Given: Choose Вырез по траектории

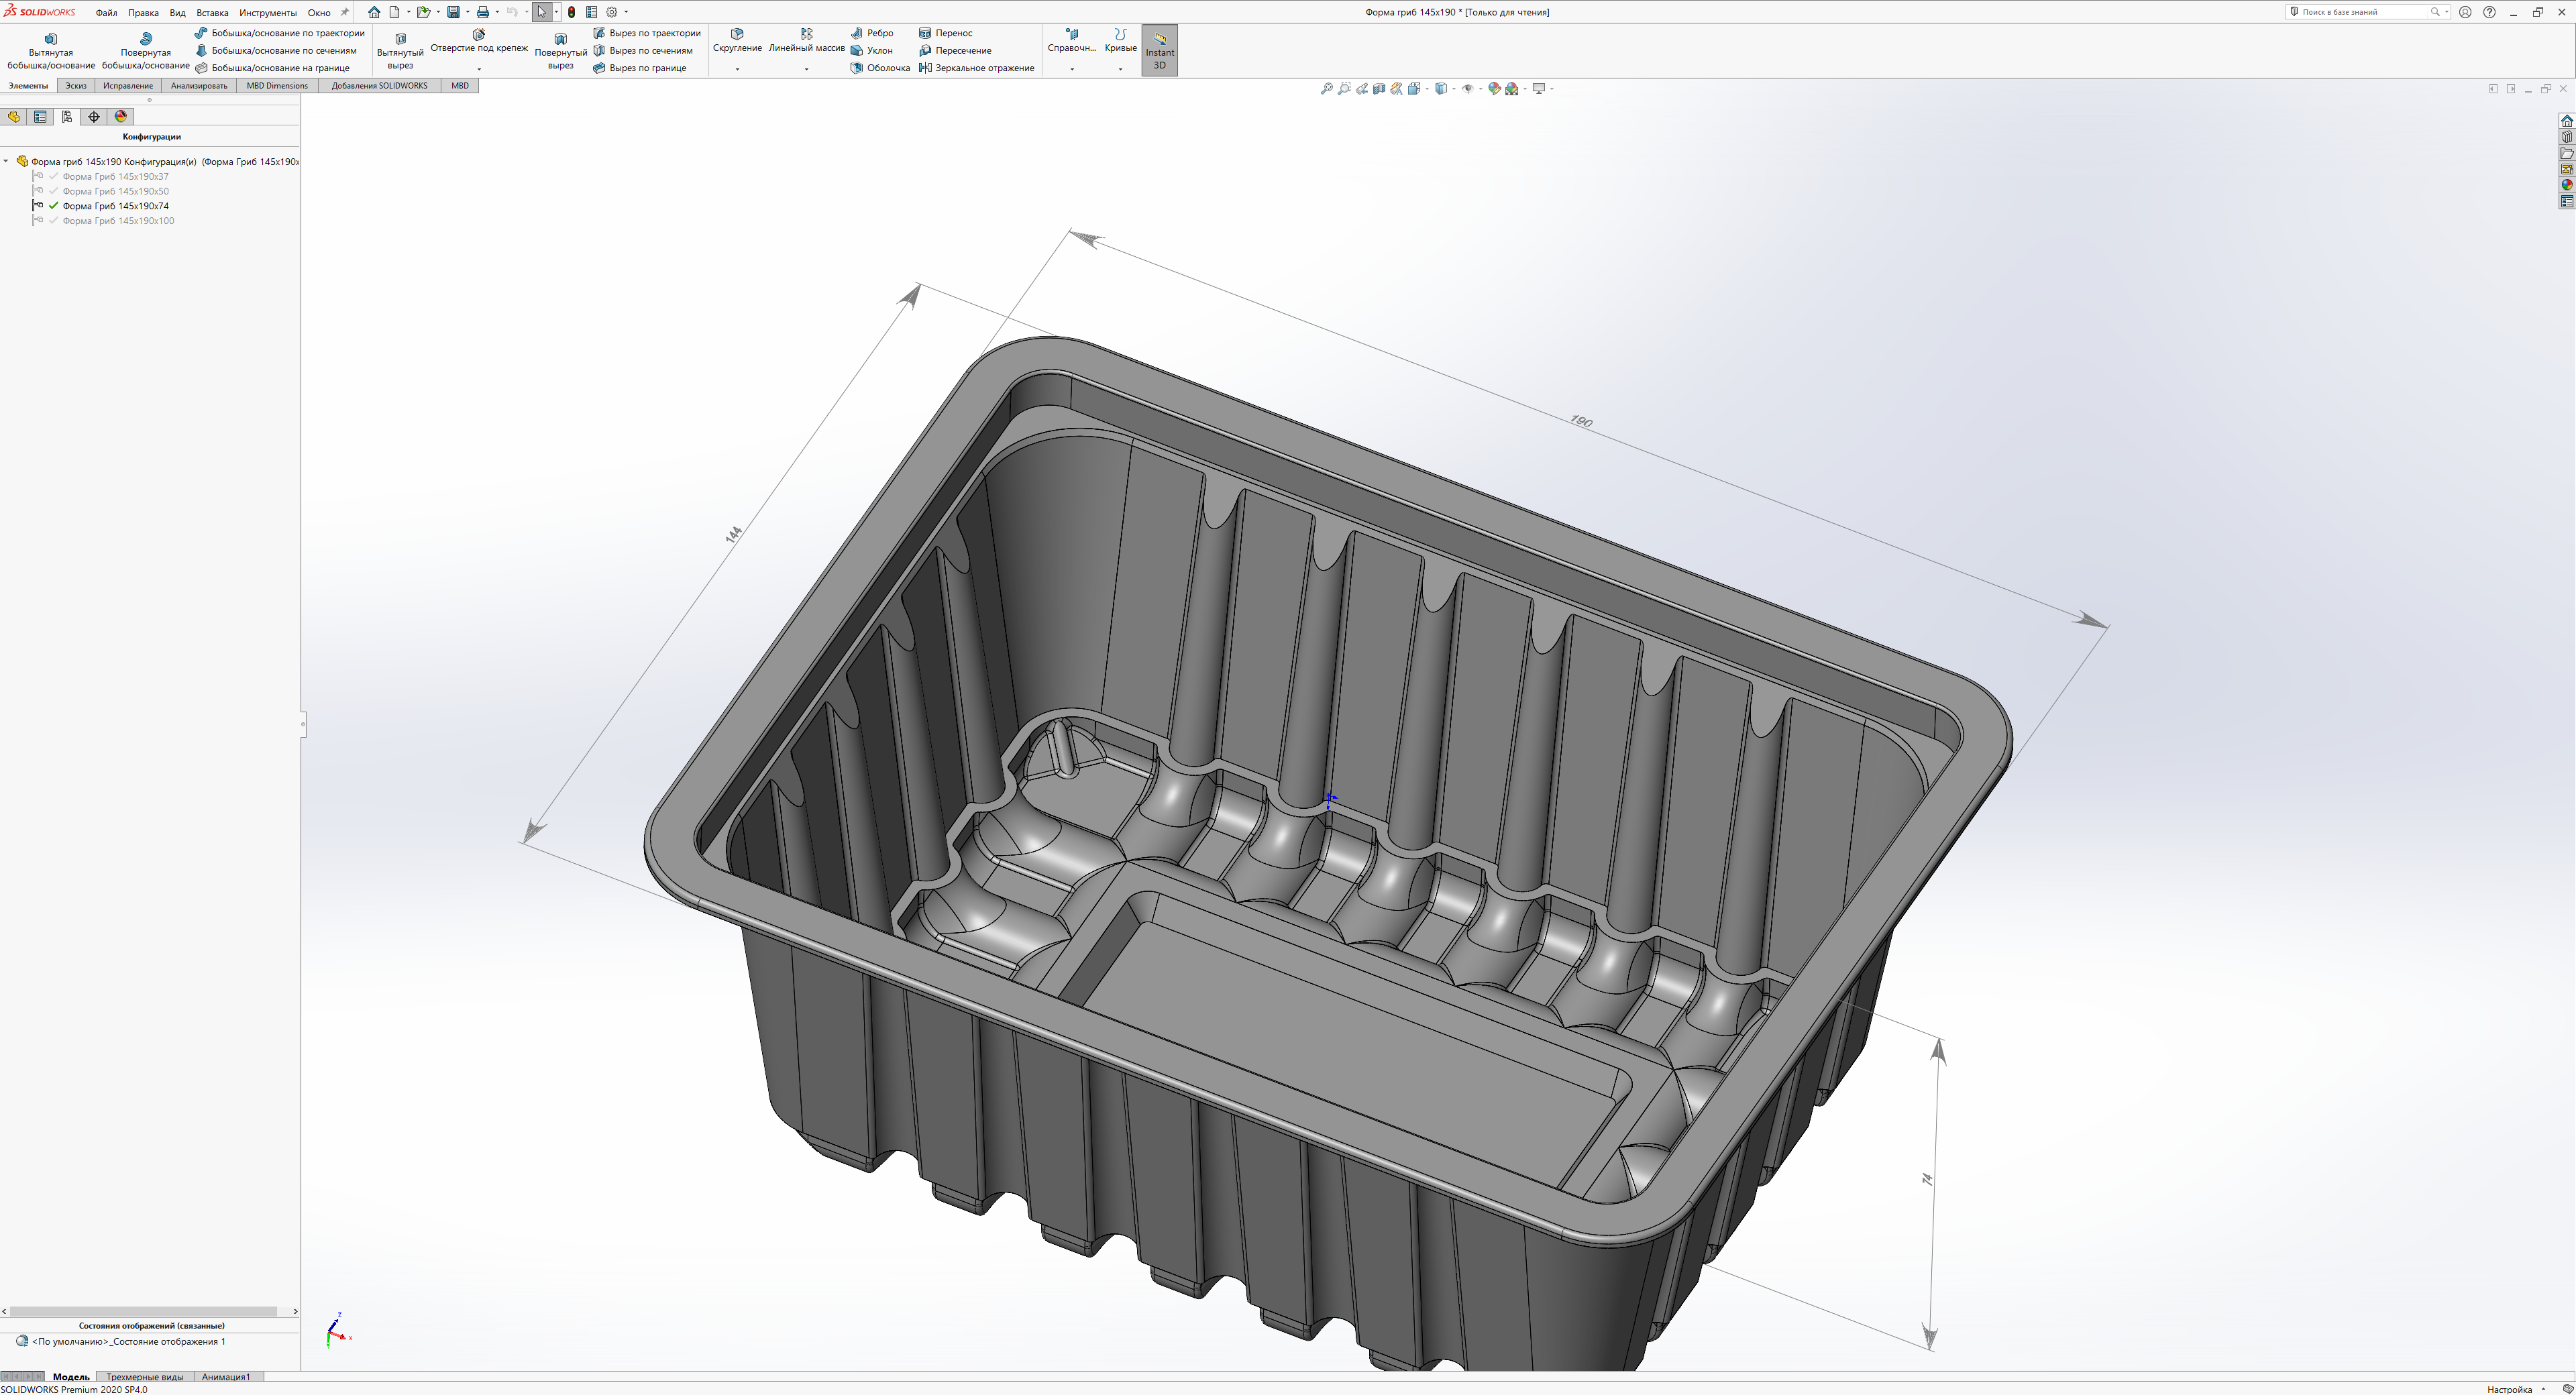Looking at the screenshot, I should (x=647, y=33).
